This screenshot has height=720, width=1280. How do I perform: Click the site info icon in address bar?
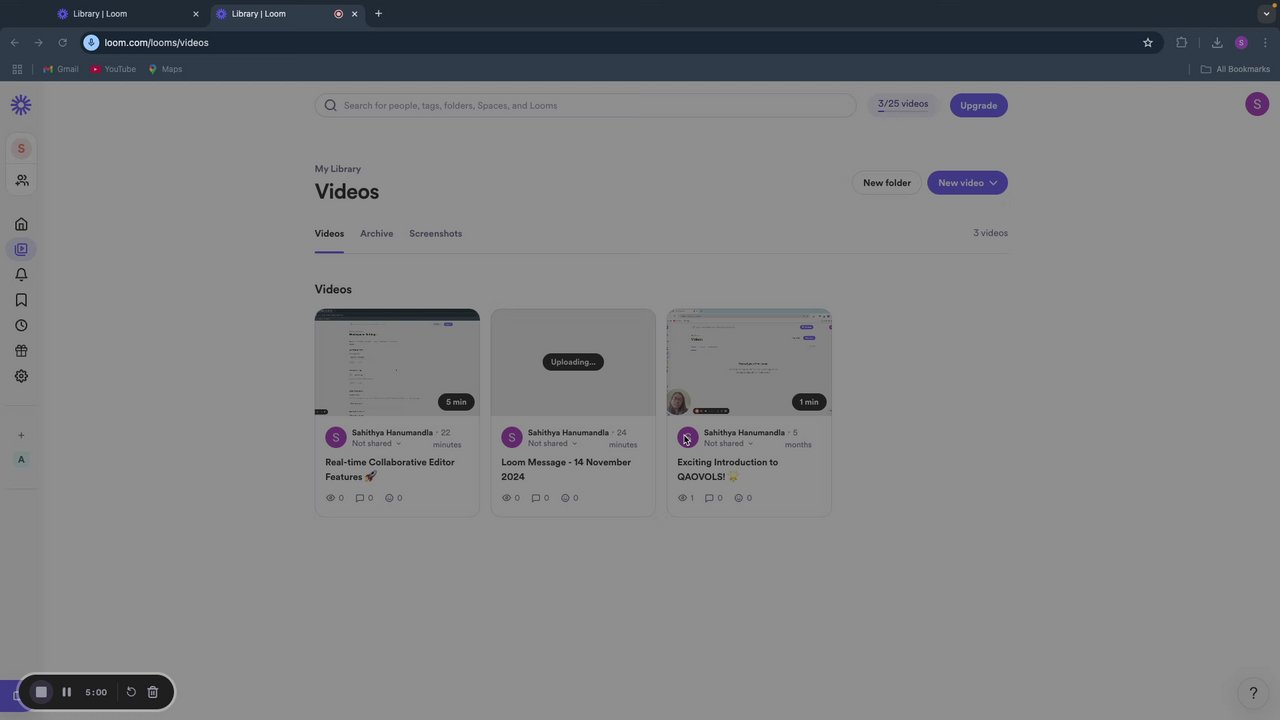coord(91,42)
